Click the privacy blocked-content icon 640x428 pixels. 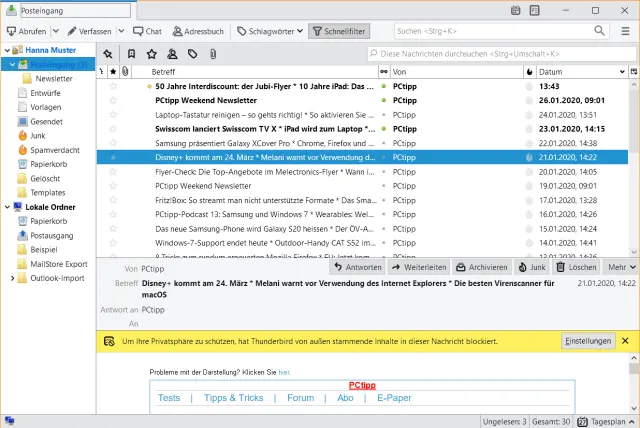click(109, 341)
